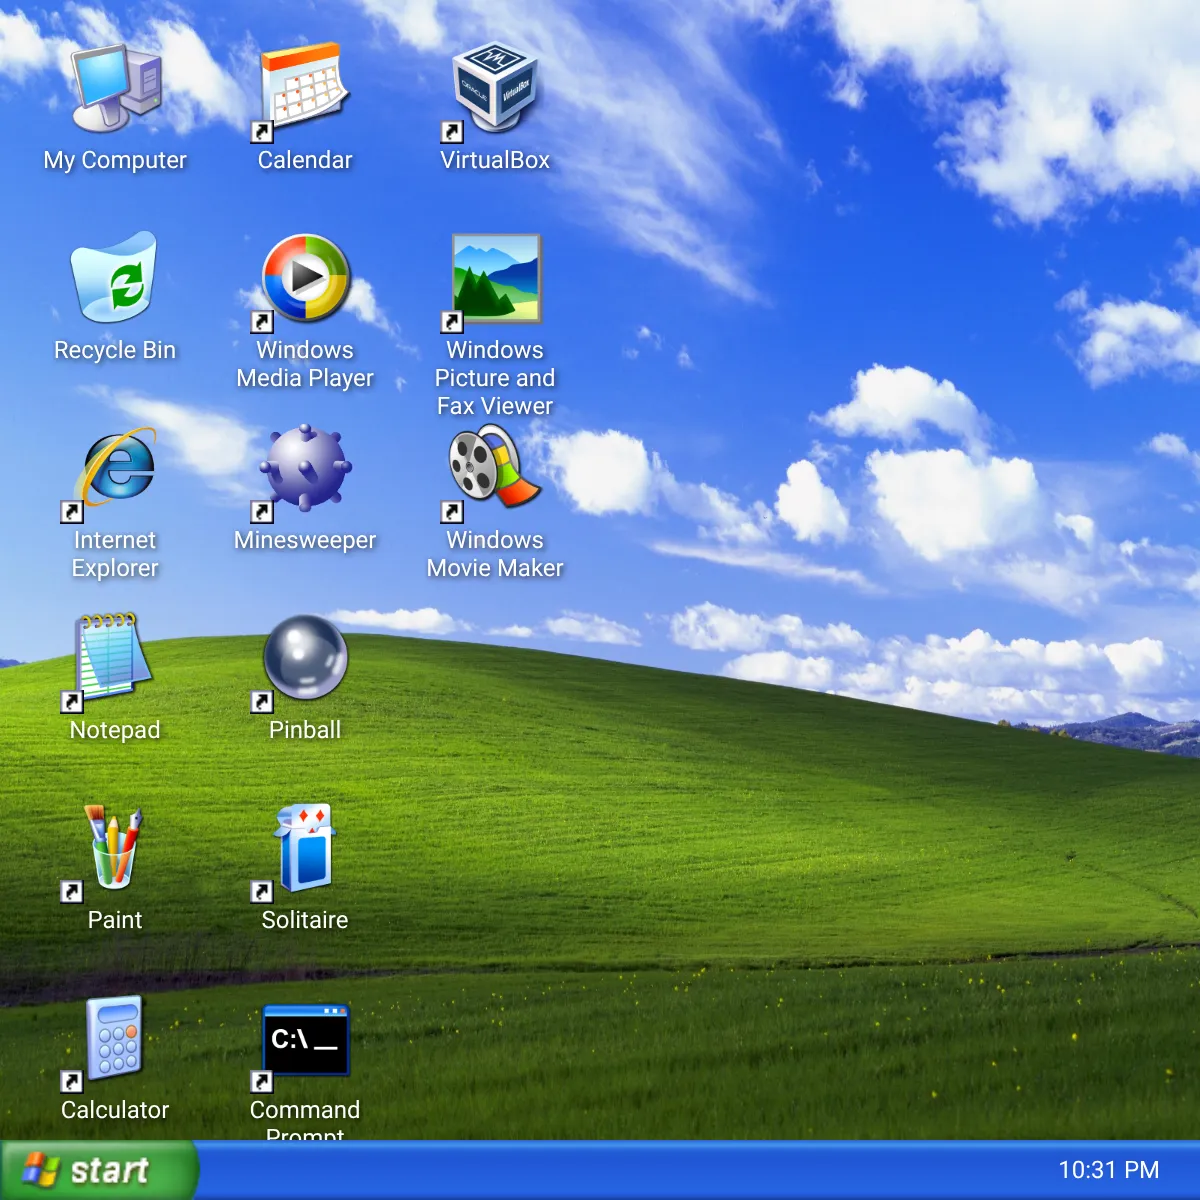The image size is (1200, 1200).
Task: Click the 'Windows Media Player' label text
Action: (x=305, y=364)
